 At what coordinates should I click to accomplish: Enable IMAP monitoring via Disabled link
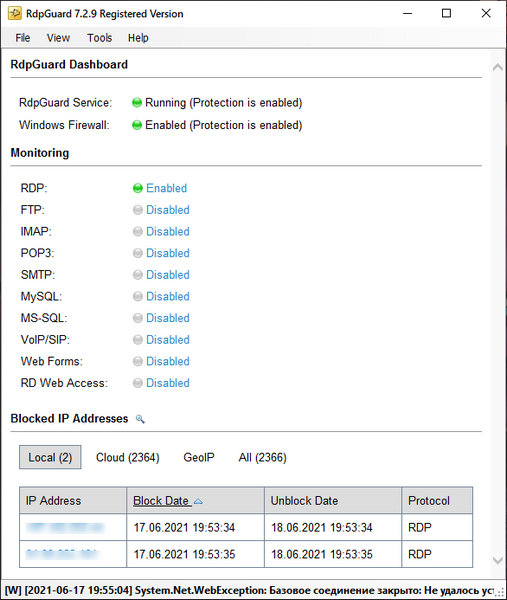(x=168, y=232)
